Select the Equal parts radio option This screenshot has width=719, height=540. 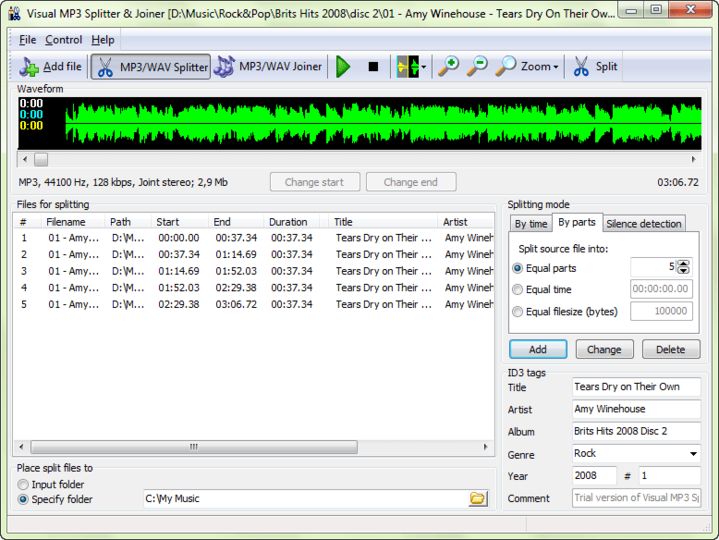[517, 268]
